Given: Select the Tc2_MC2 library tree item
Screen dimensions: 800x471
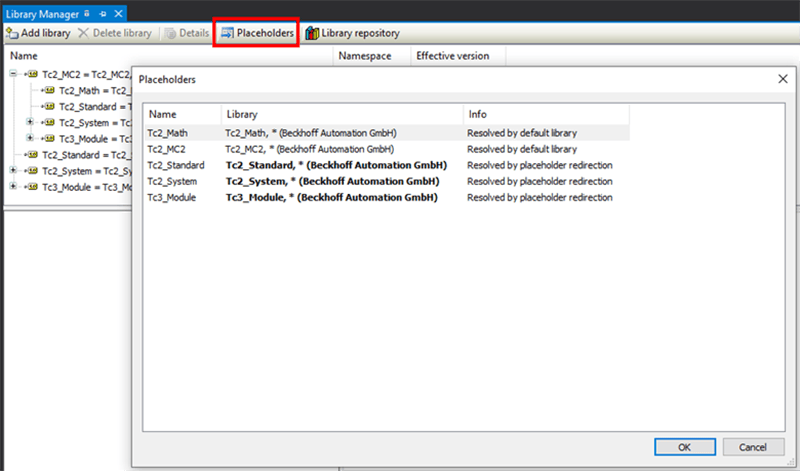Looking at the screenshot, I should point(86,75).
